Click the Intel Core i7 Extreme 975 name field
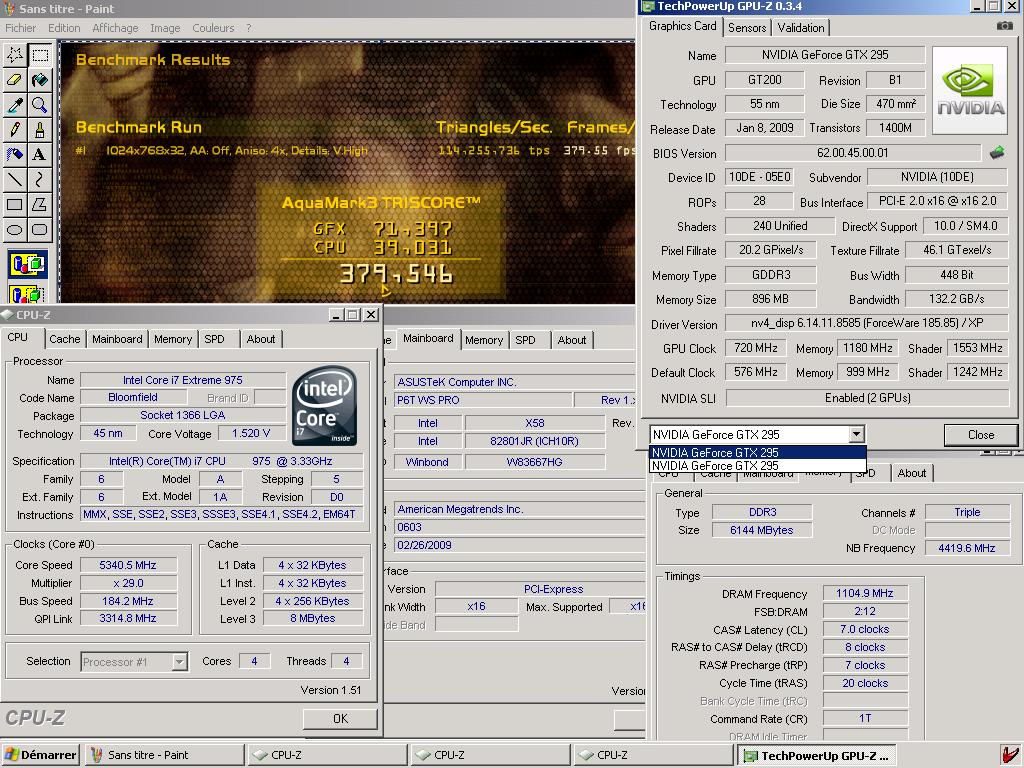This screenshot has width=1024, height=768. pyautogui.click(x=183, y=380)
